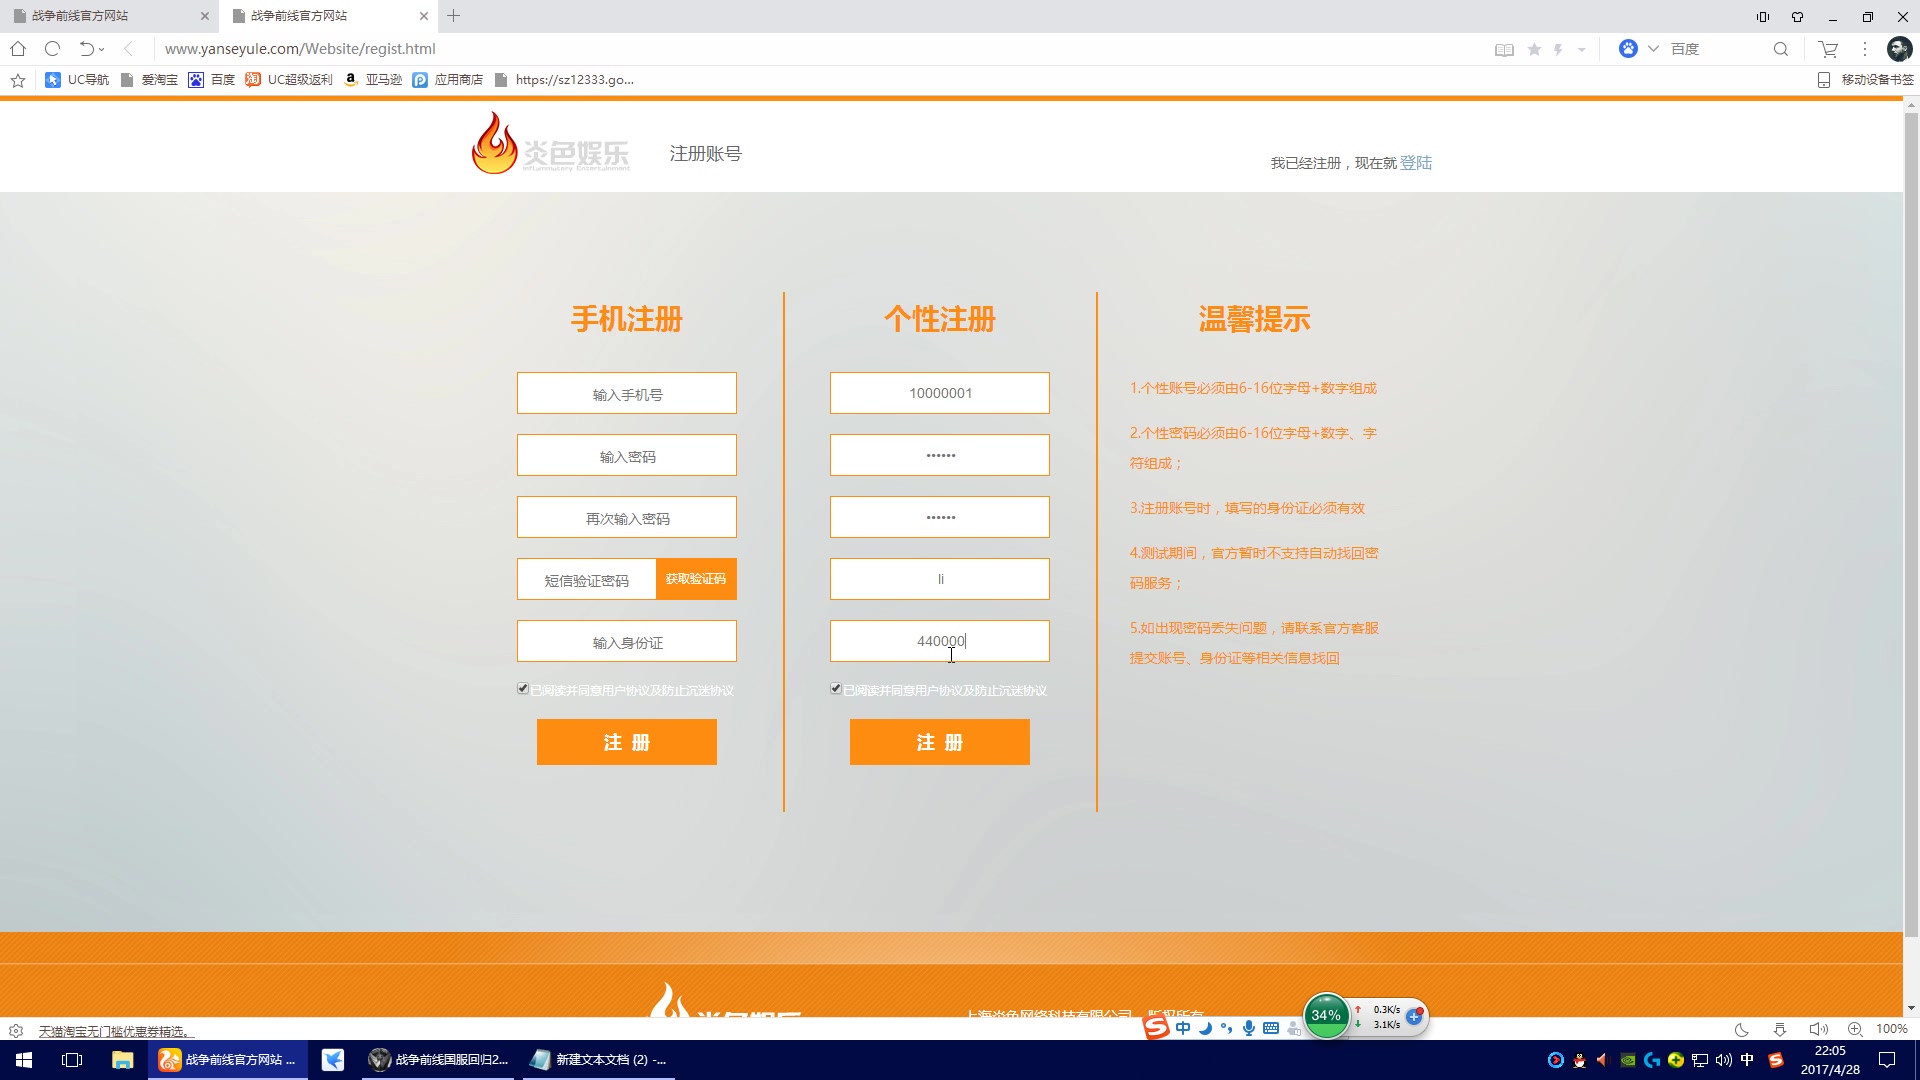Toggle night mode moon icon in status bar
Image resolution: width=1920 pixels, height=1080 pixels.
coord(1741,1030)
